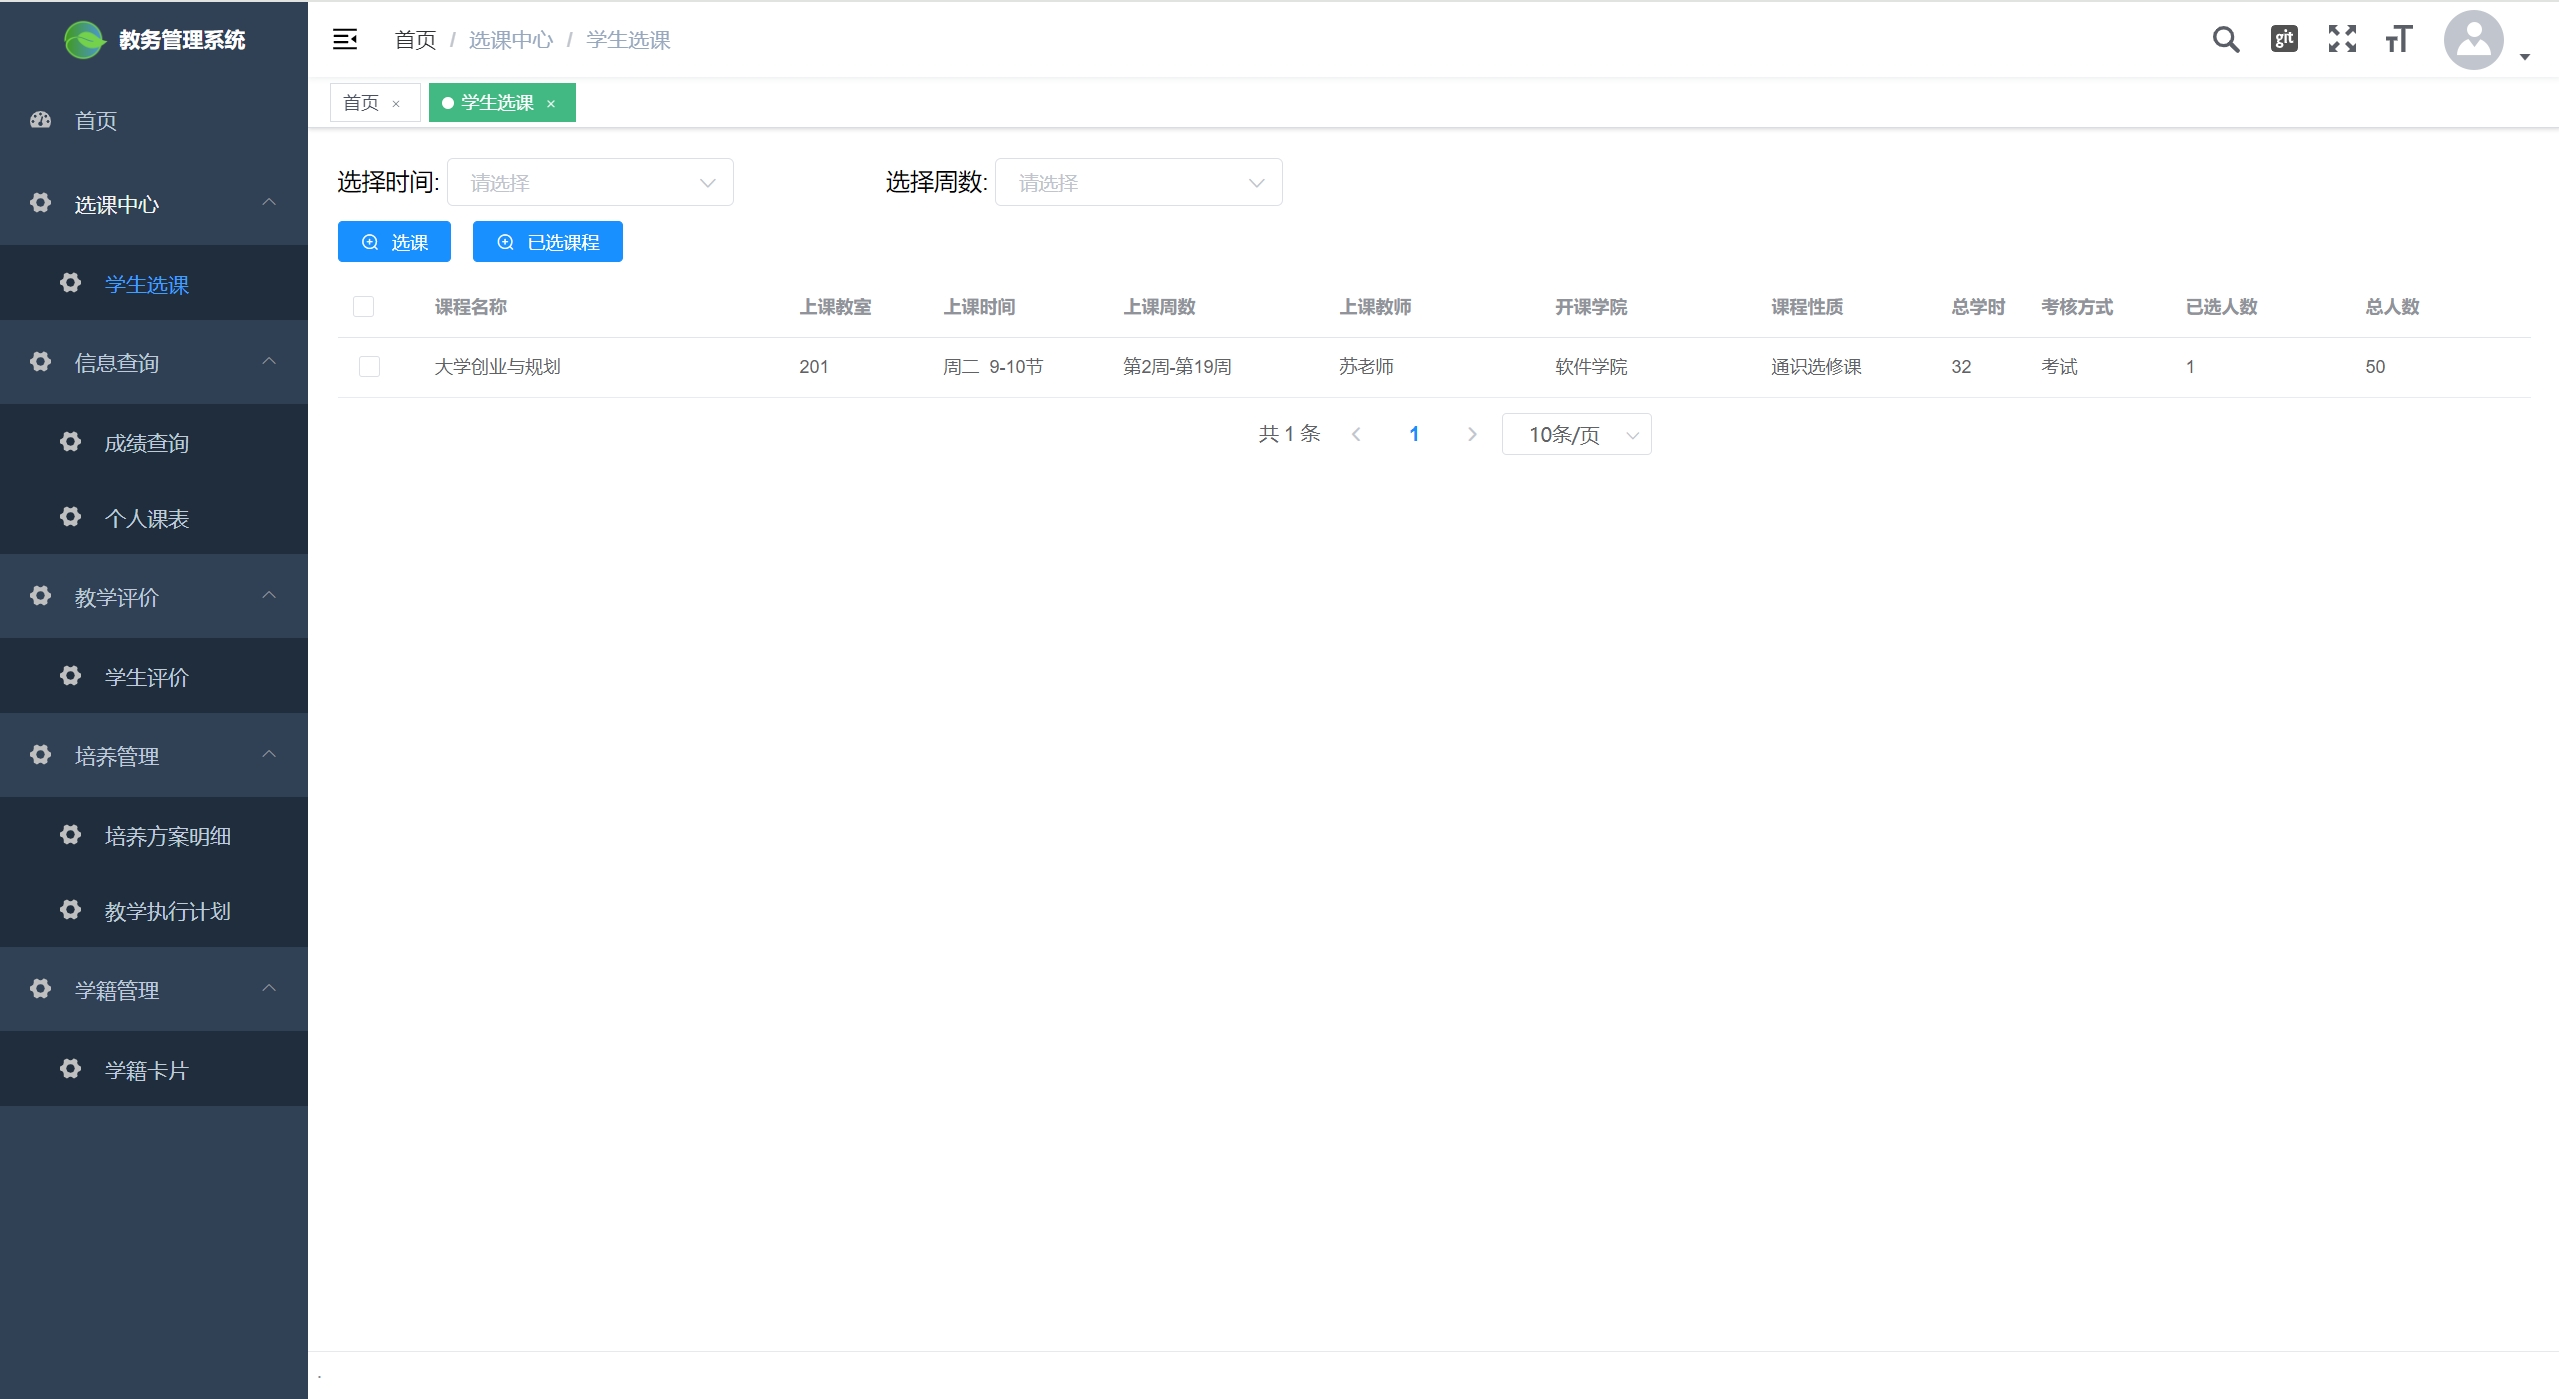The height and width of the screenshot is (1399, 2559).
Task: Open the font size setting icon
Action: [x=2399, y=39]
